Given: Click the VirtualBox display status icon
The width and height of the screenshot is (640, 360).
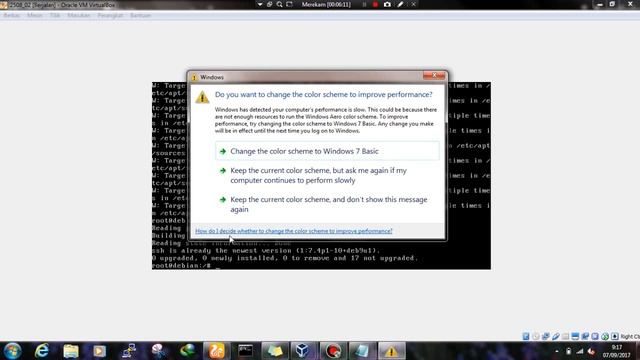Looking at the screenshot, I should [575, 336].
